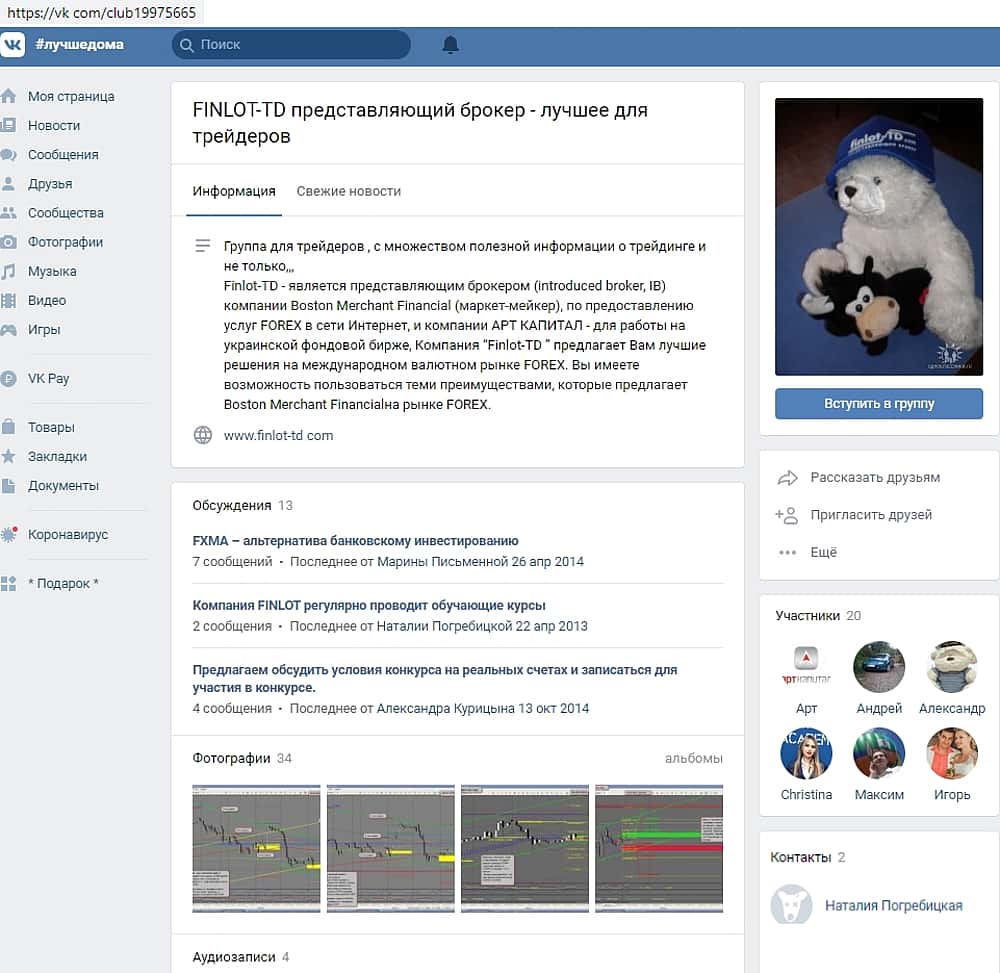Screen dimensions: 1000x973
Task: Switch to the Информация tab
Action: tap(234, 191)
